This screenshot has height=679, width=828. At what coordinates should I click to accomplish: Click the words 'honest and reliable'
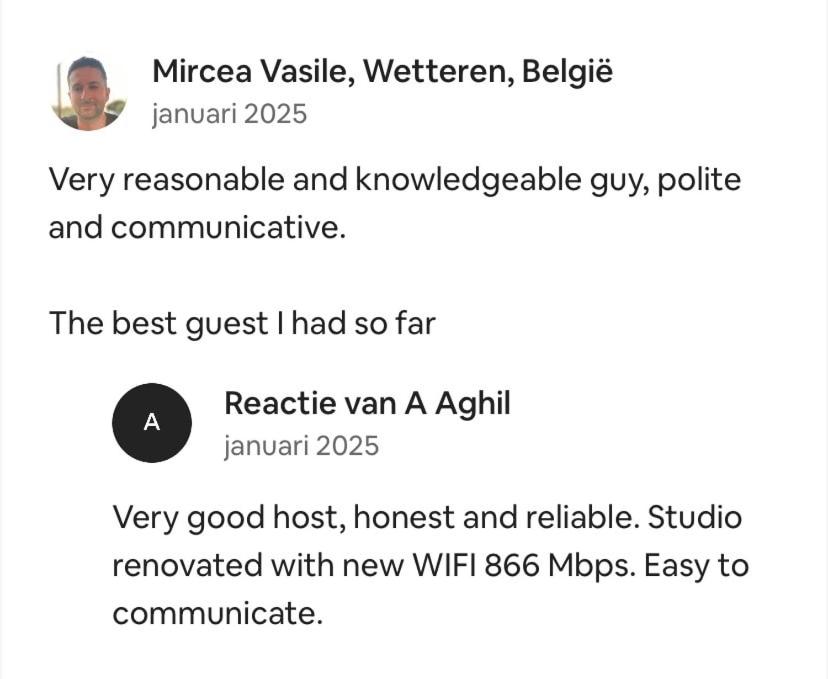click(x=492, y=517)
